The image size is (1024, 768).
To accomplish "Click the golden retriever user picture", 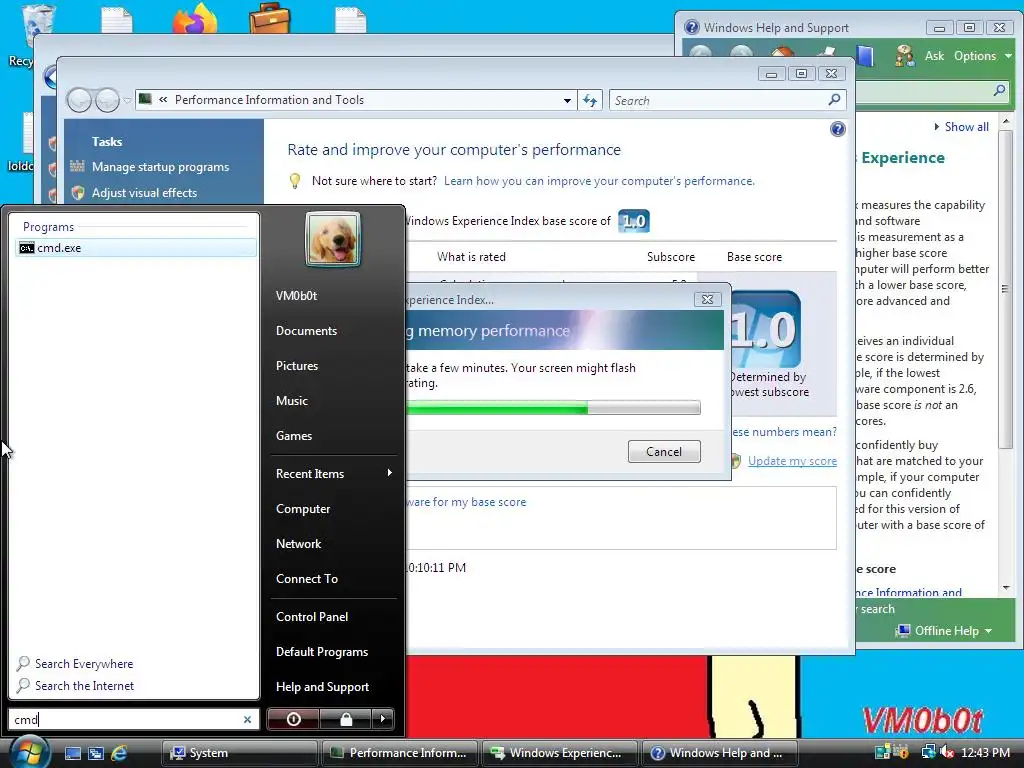I will [x=333, y=239].
